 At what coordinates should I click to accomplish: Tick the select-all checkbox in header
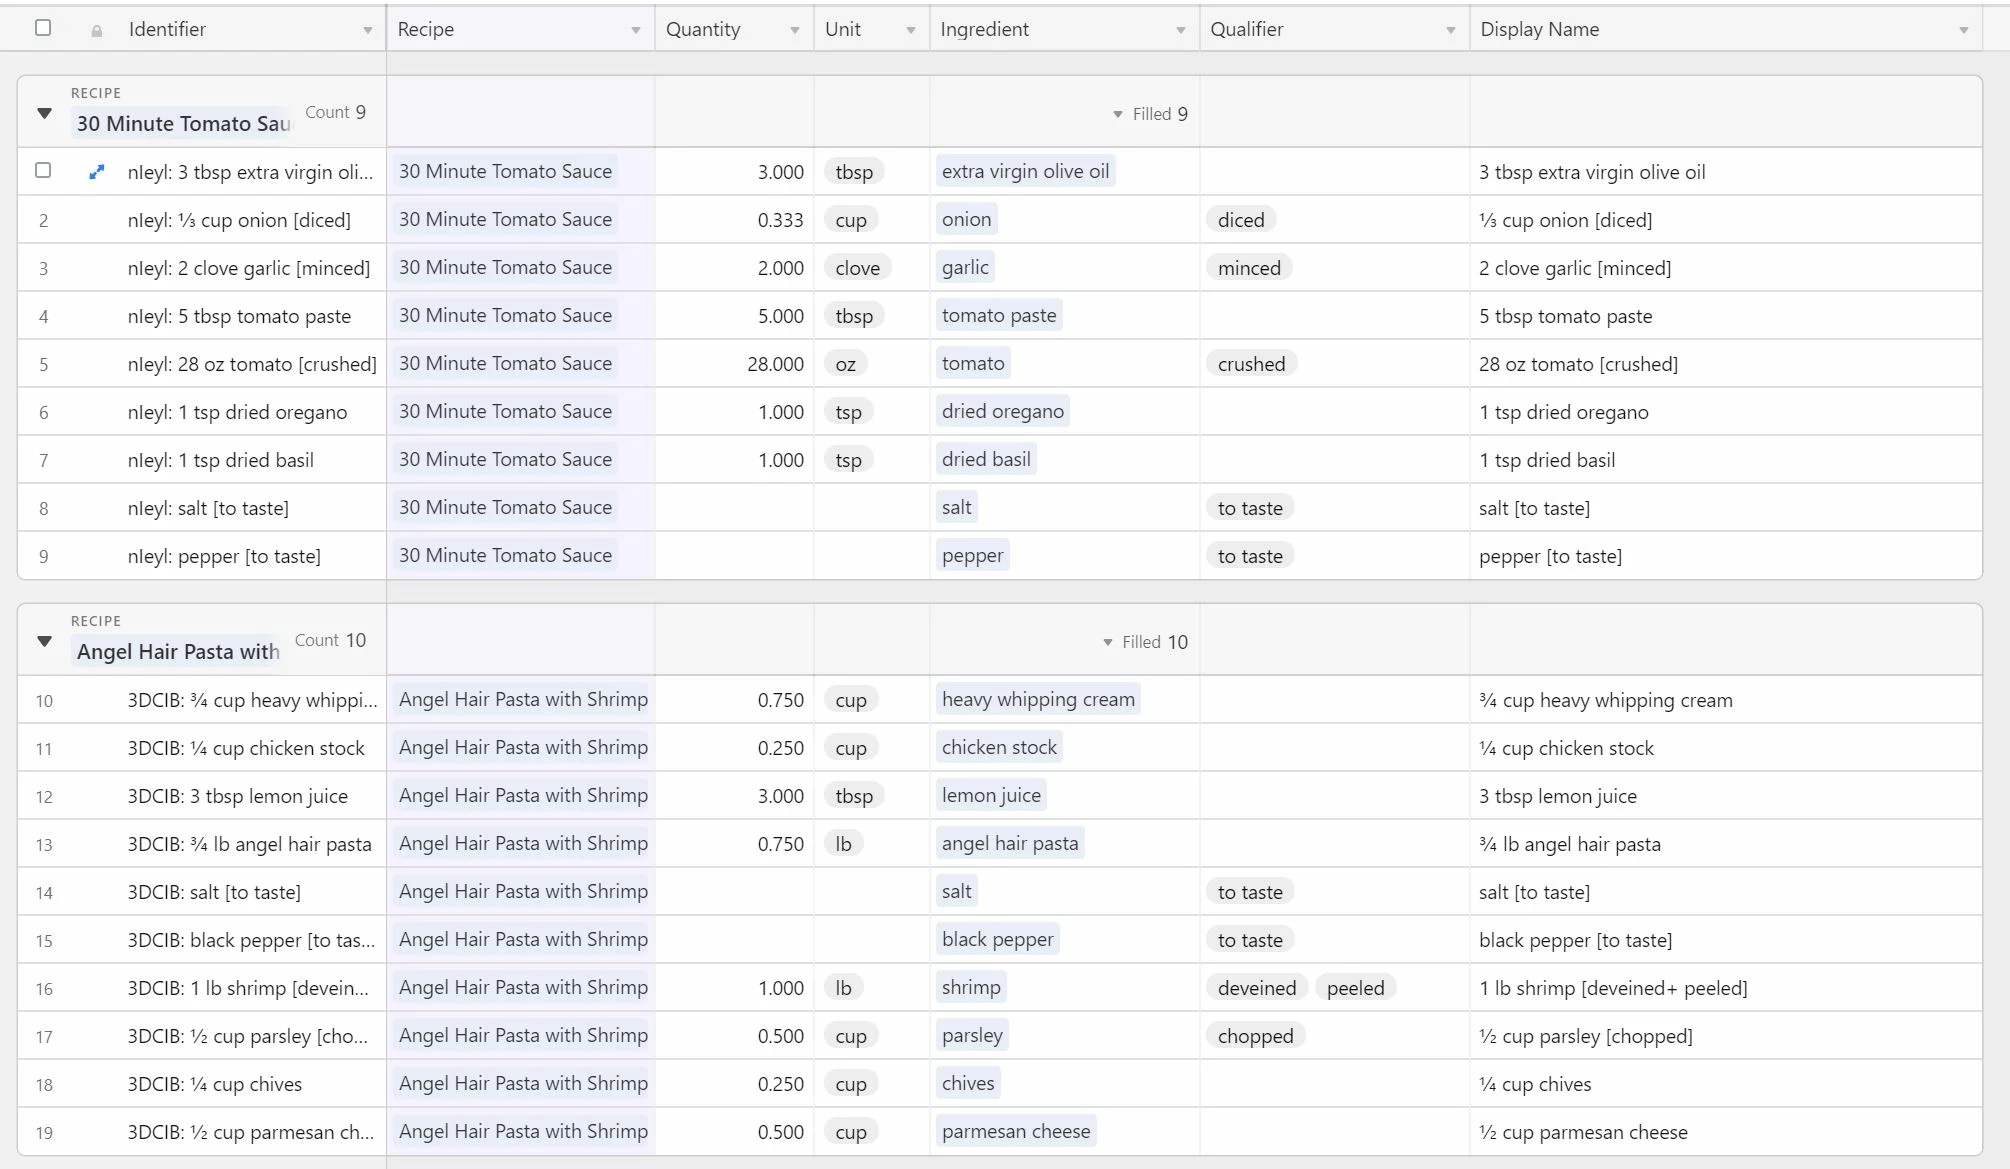[43, 28]
